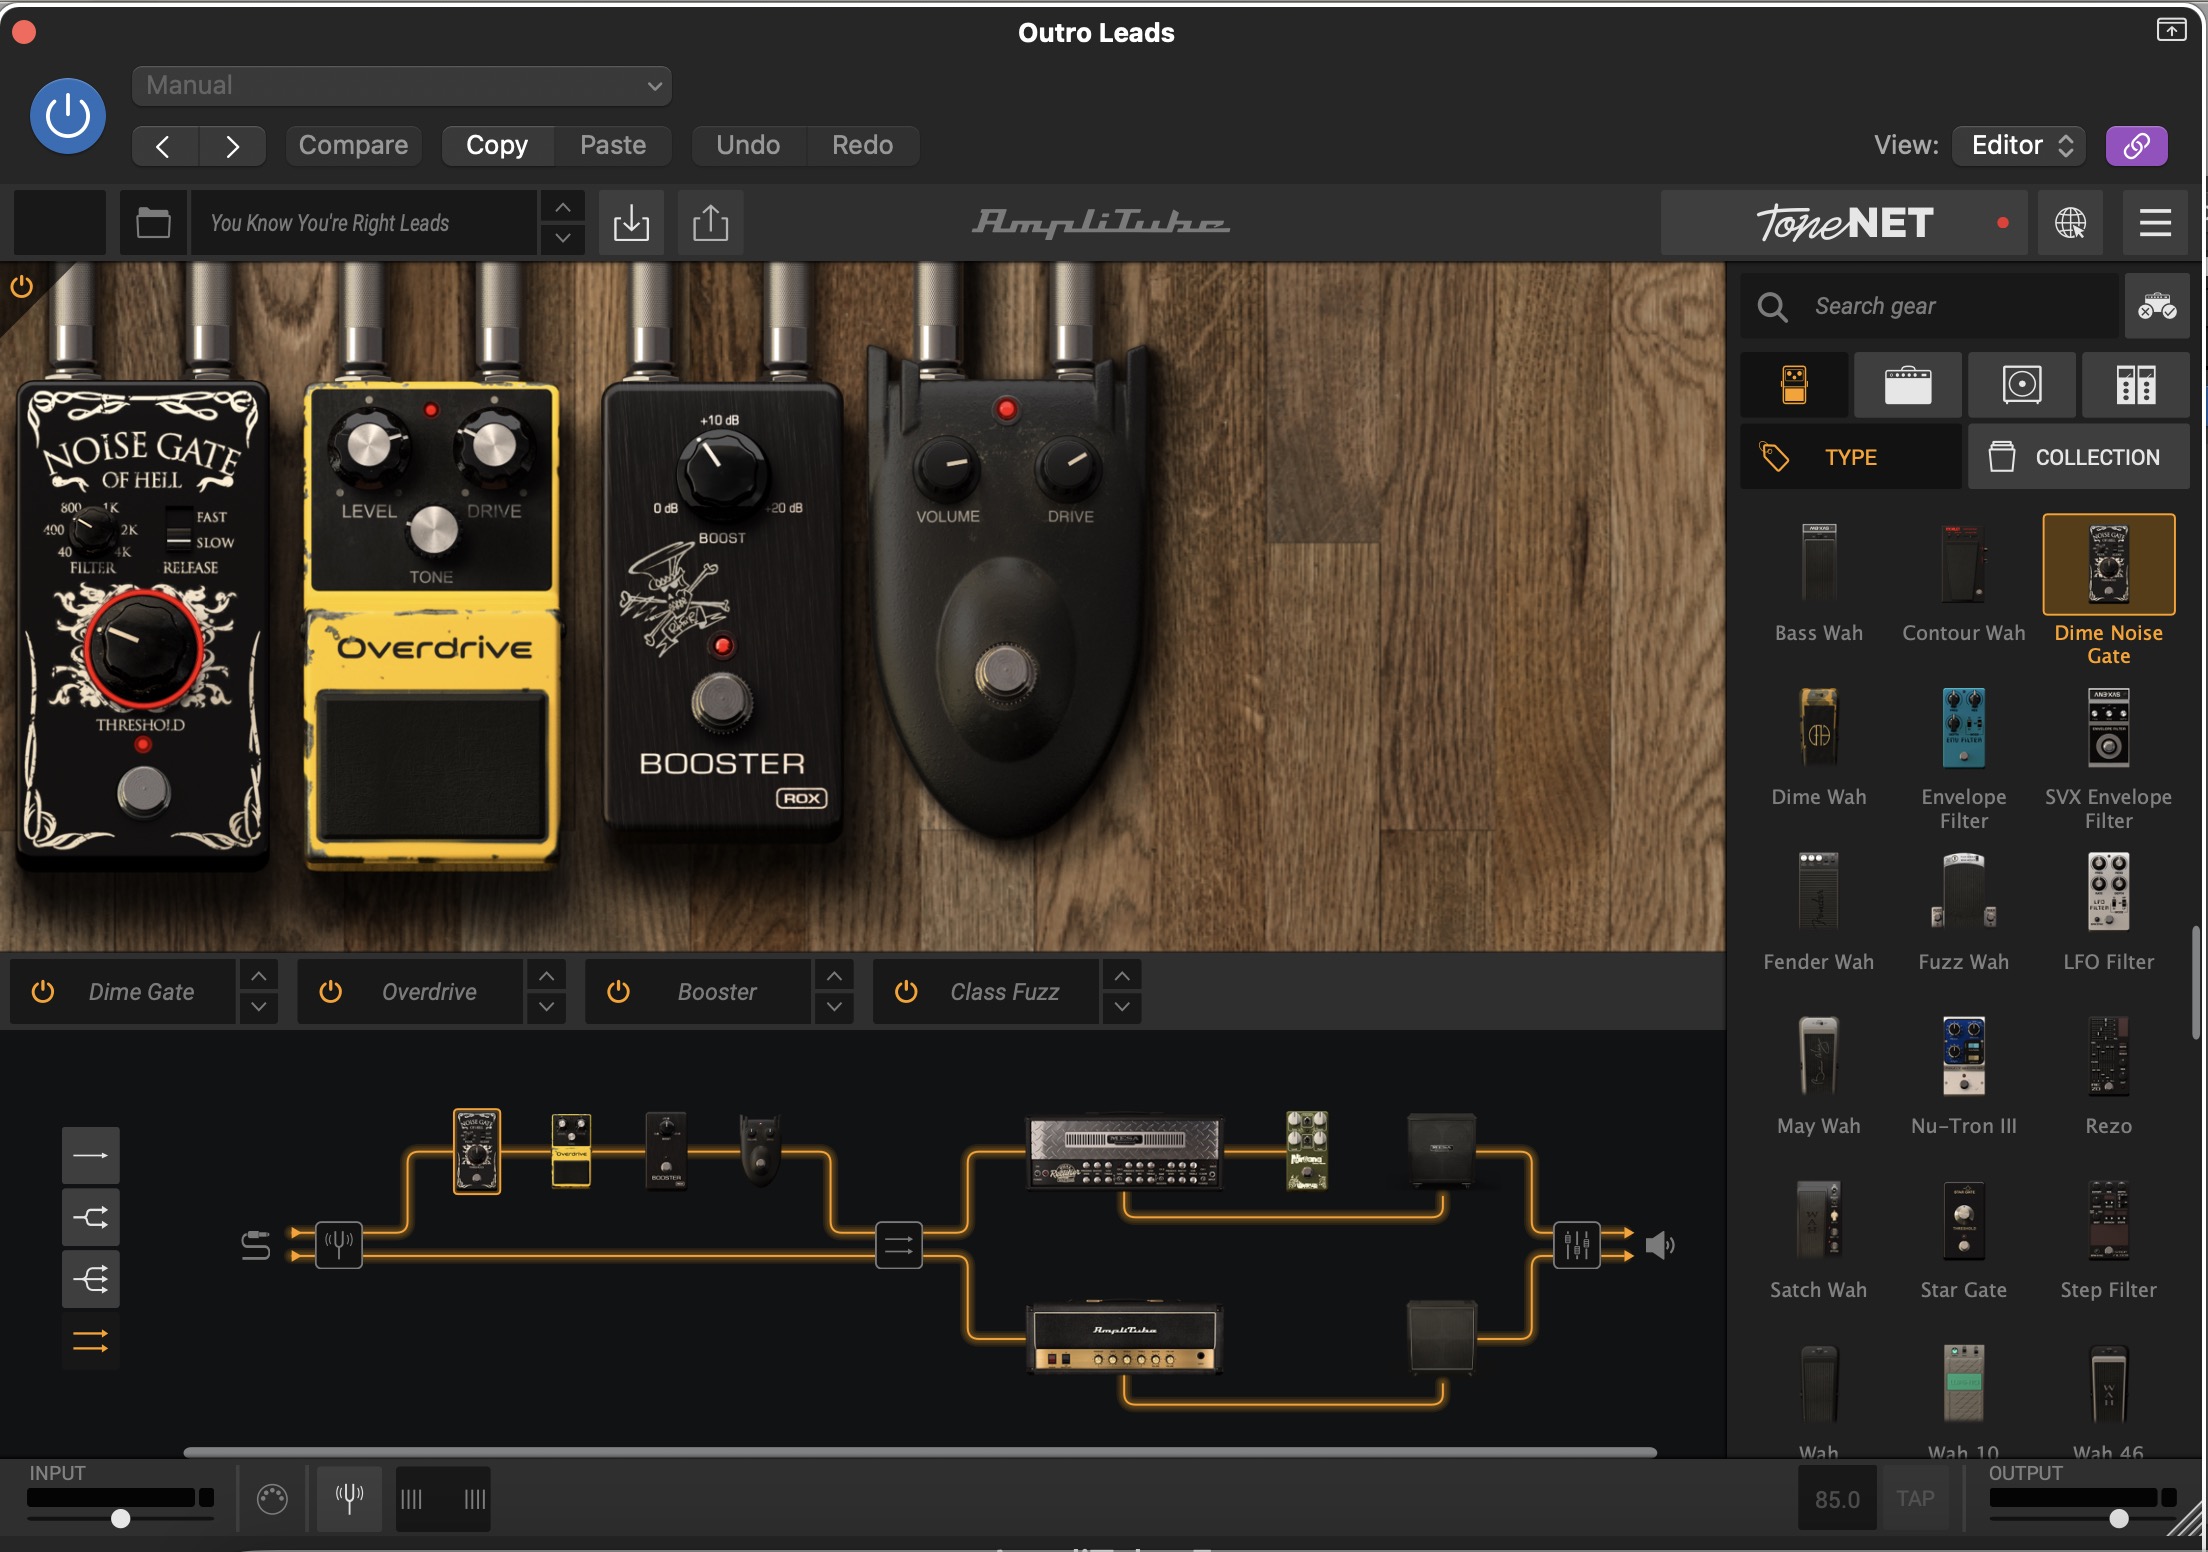Image resolution: width=2208 pixels, height=1552 pixels.
Task: Click the gear availability filter icon beside search
Action: (x=2157, y=306)
